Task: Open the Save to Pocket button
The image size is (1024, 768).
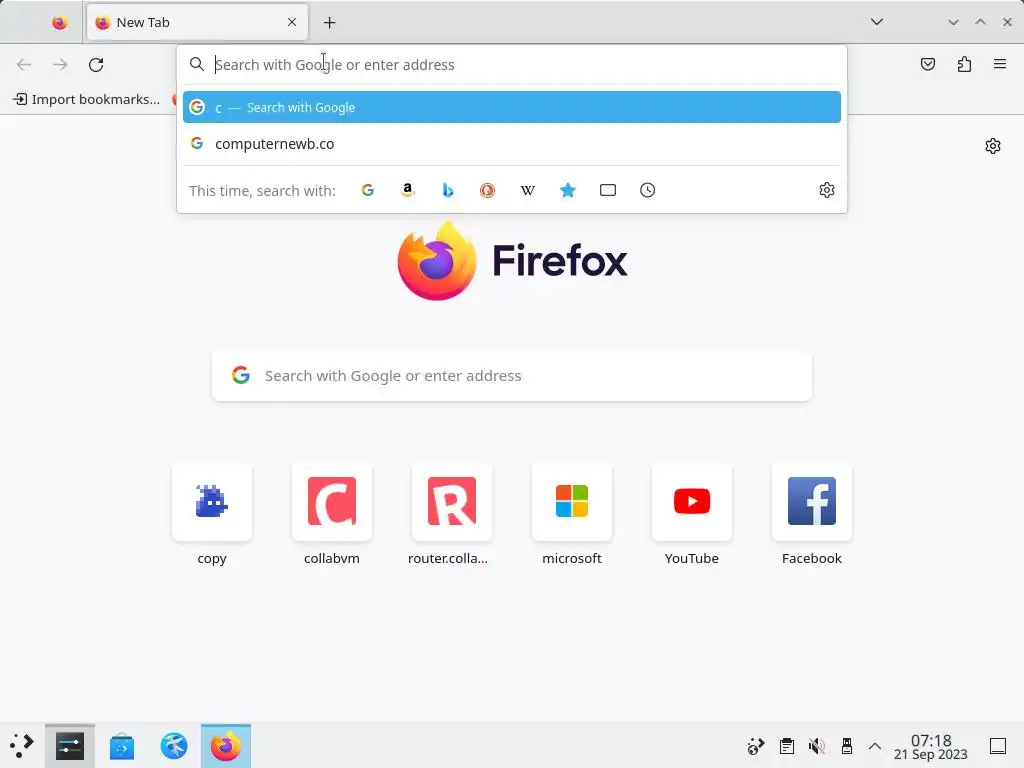Action: [x=928, y=64]
